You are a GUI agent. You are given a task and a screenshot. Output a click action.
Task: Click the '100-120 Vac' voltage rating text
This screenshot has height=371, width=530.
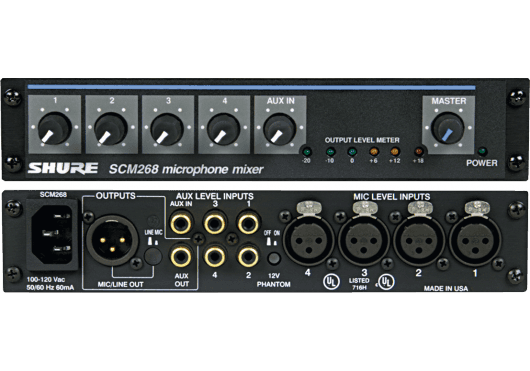click(46, 280)
